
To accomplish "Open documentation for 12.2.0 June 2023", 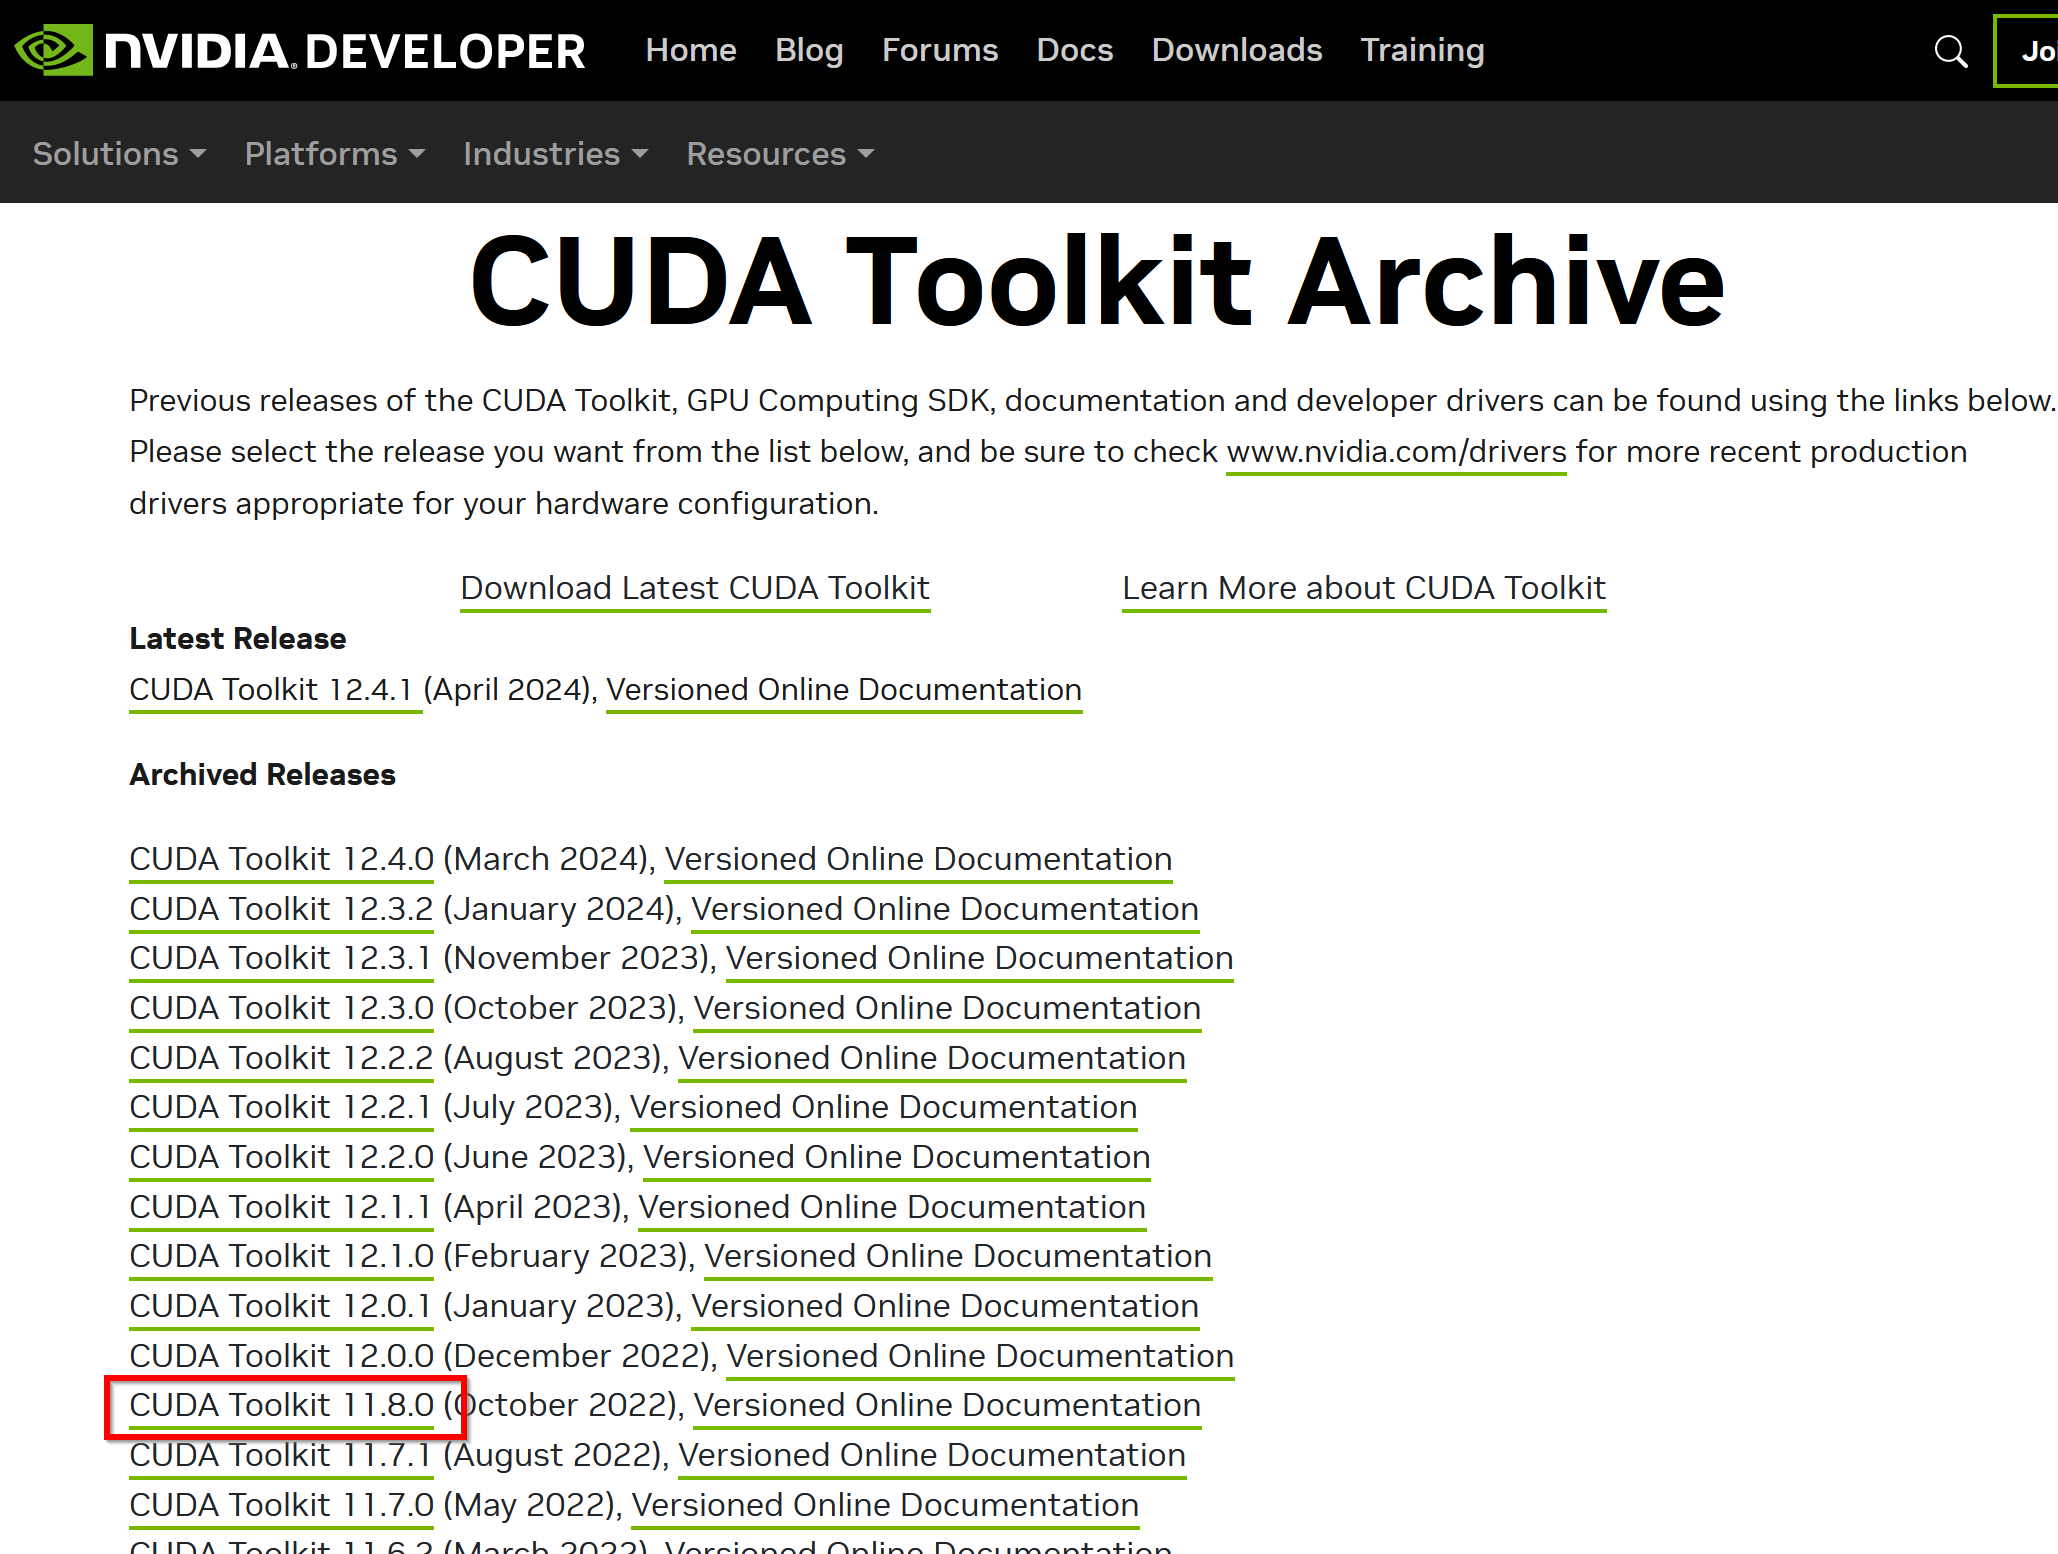I will tap(897, 1157).
